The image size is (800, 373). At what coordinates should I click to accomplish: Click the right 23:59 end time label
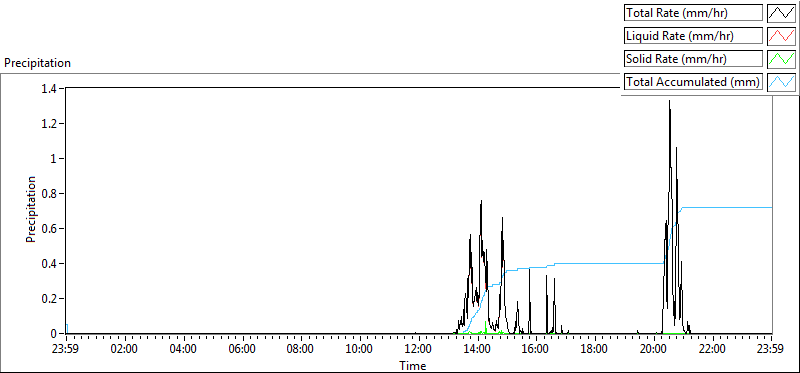(x=771, y=350)
